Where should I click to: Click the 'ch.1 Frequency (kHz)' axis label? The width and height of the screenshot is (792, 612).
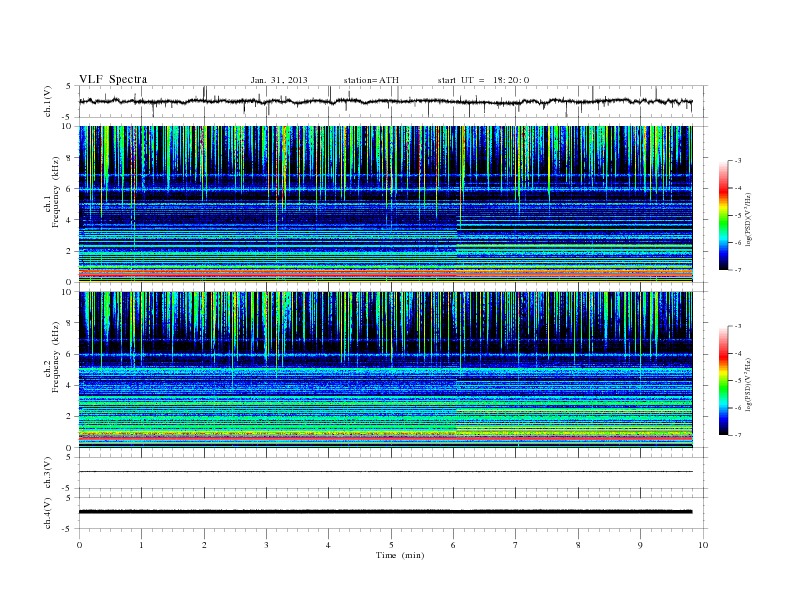pos(51,205)
